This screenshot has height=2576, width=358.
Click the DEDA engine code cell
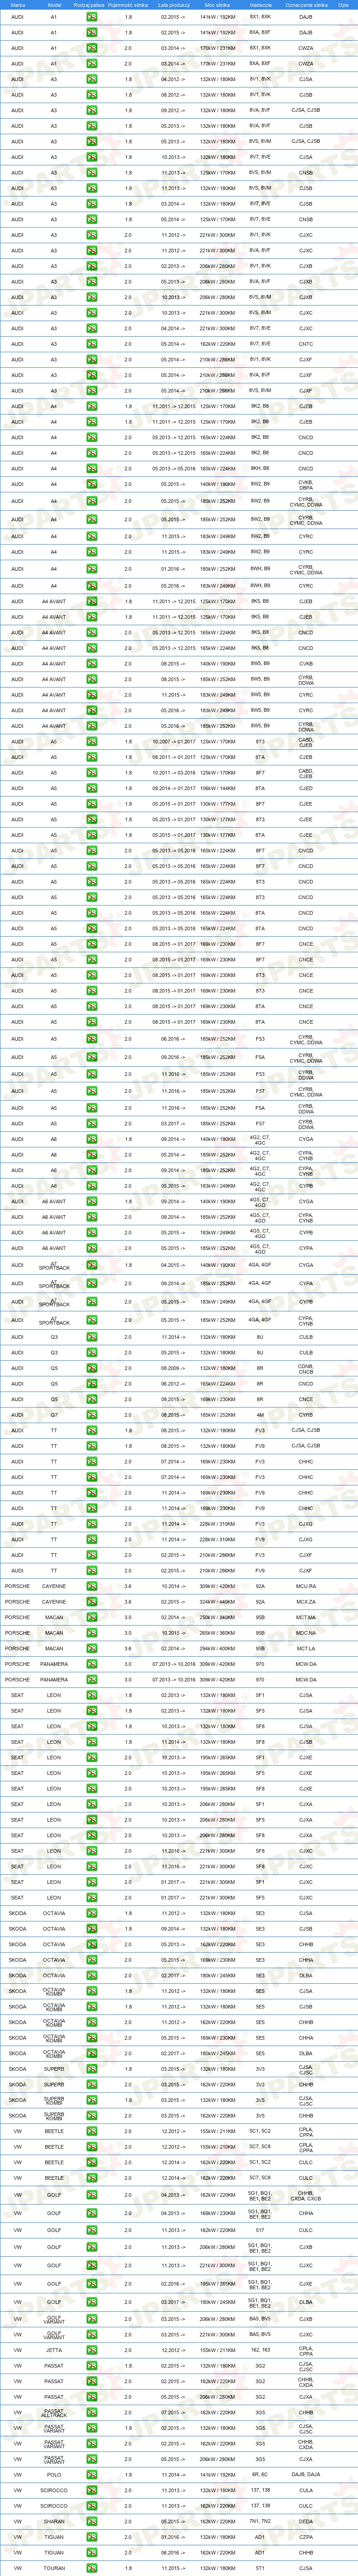point(305,2521)
